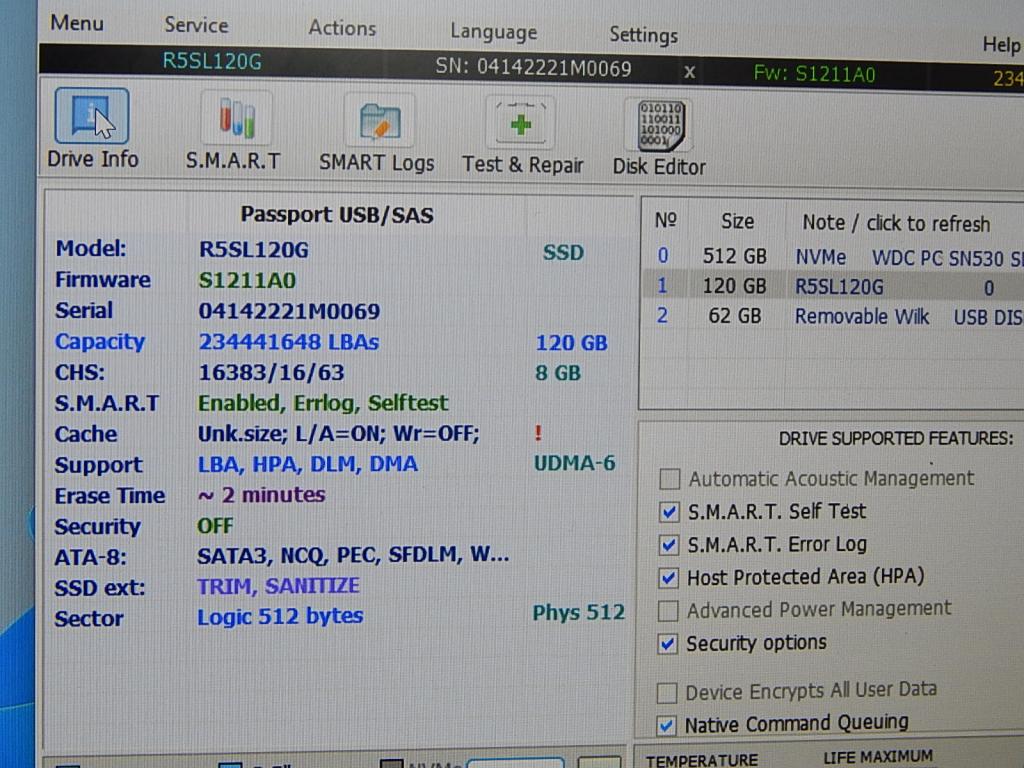
Task: Click the Logic 512 bytes value
Action: 280,616
